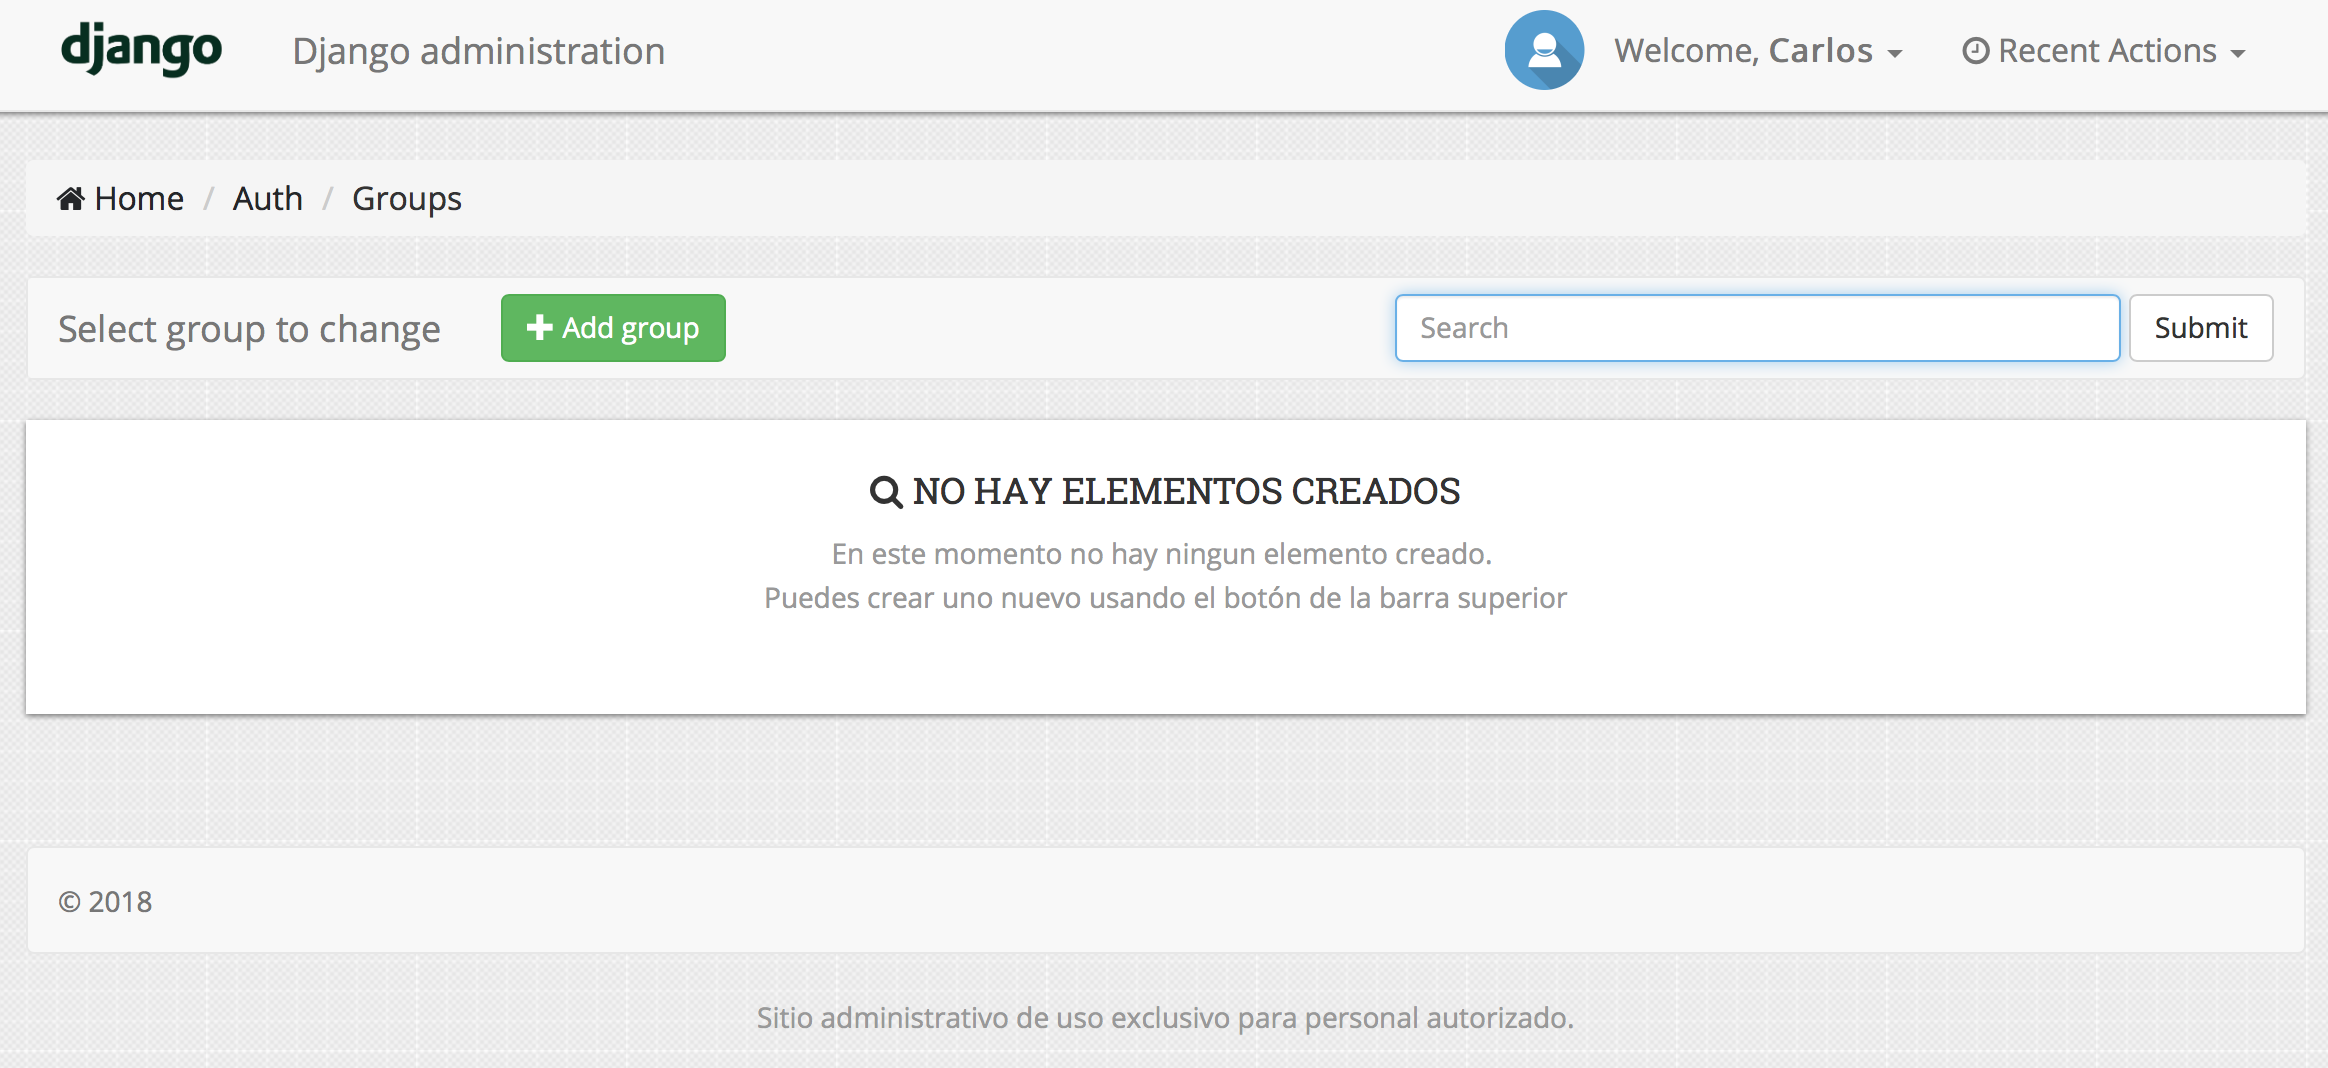Click the clock icon beside Recent Actions
Screen dimensions: 2328x1068
(x=1975, y=51)
